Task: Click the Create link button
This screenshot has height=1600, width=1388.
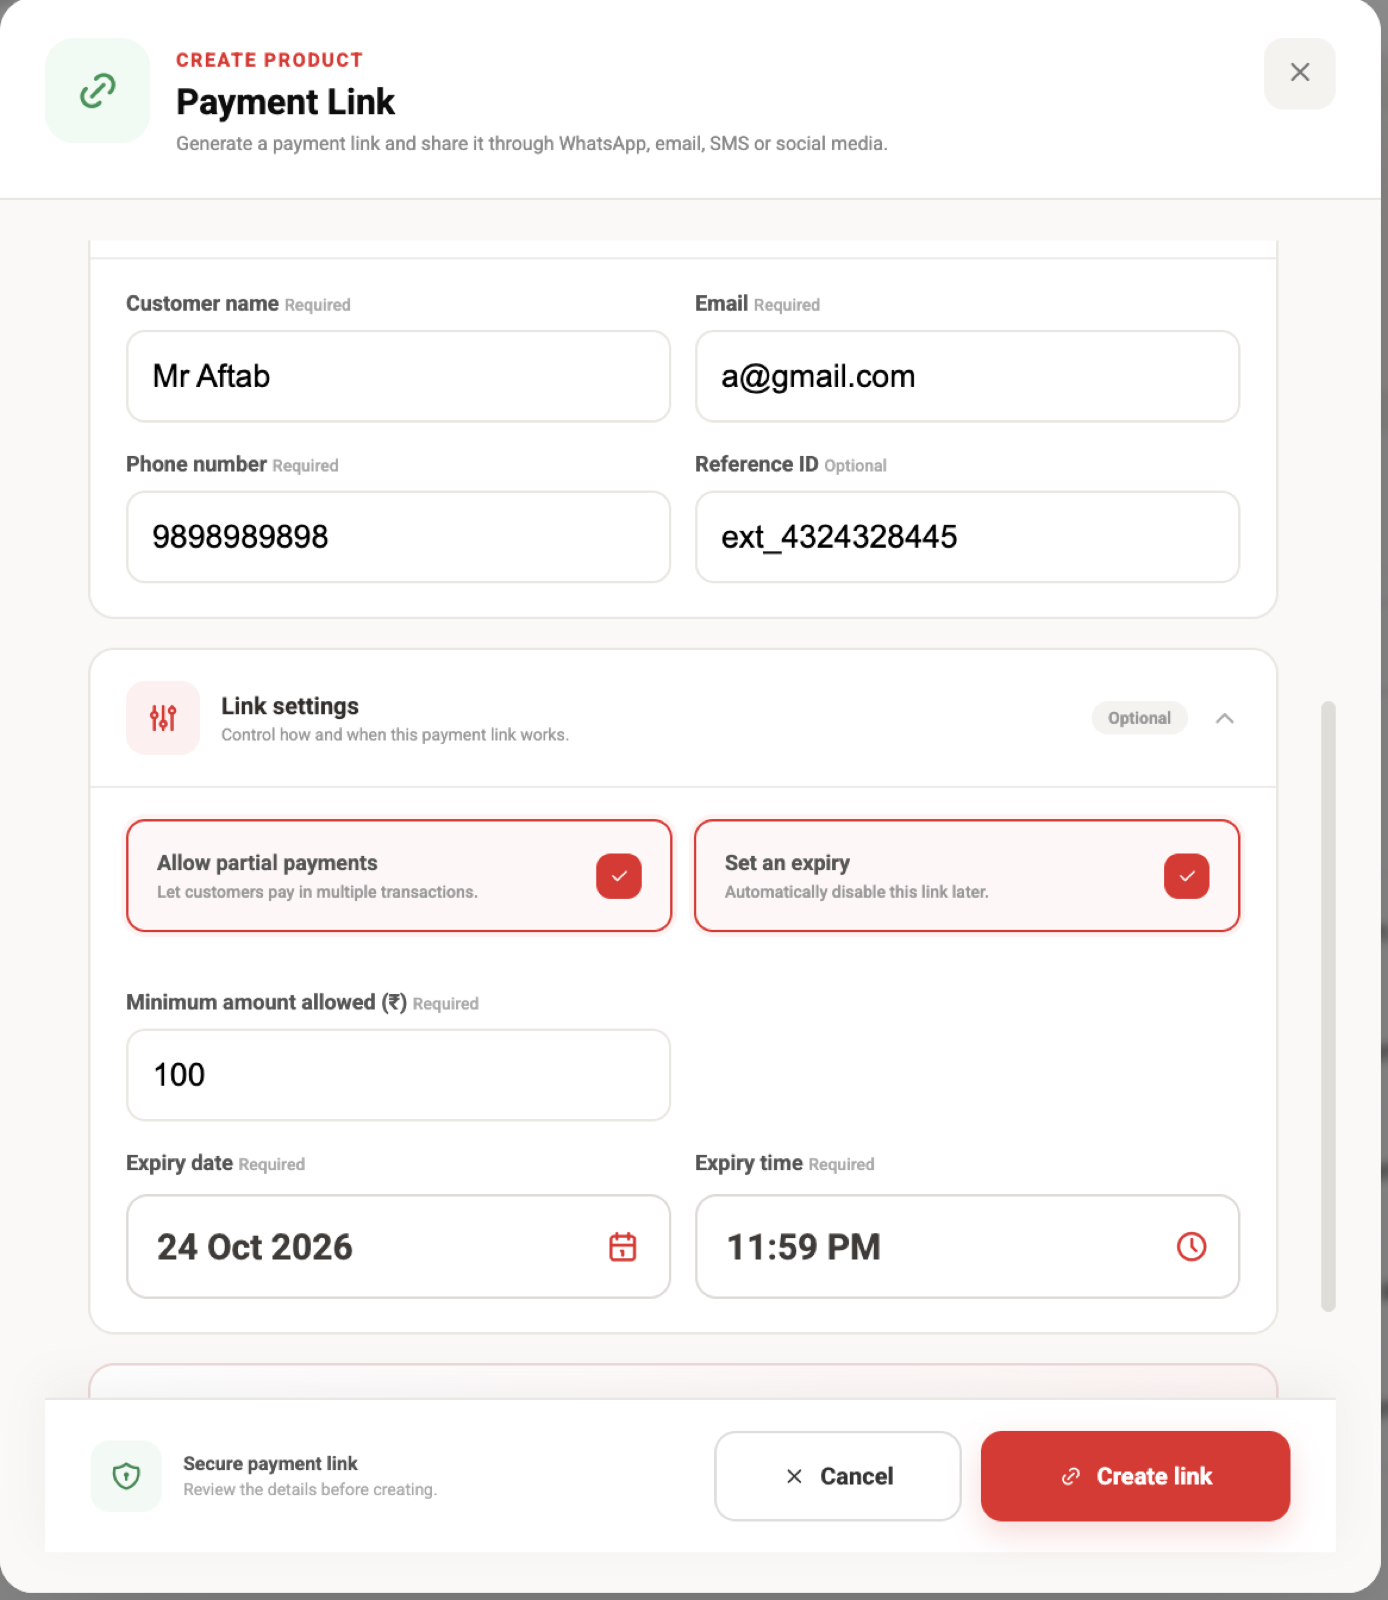Action: pyautogui.click(x=1135, y=1476)
